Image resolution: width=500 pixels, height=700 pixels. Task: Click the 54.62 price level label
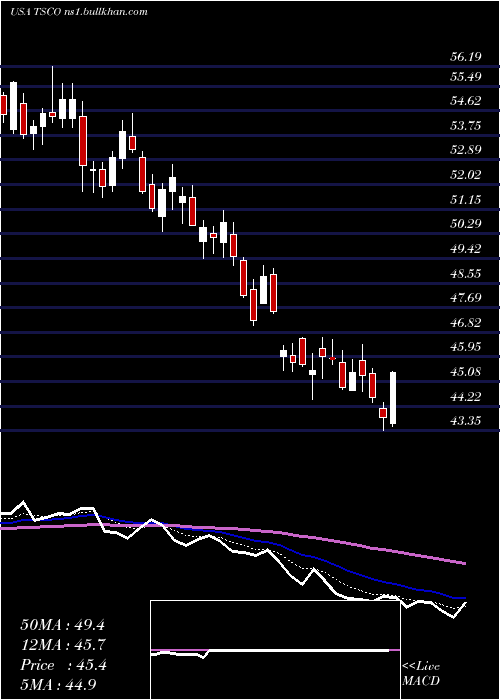[465, 100]
